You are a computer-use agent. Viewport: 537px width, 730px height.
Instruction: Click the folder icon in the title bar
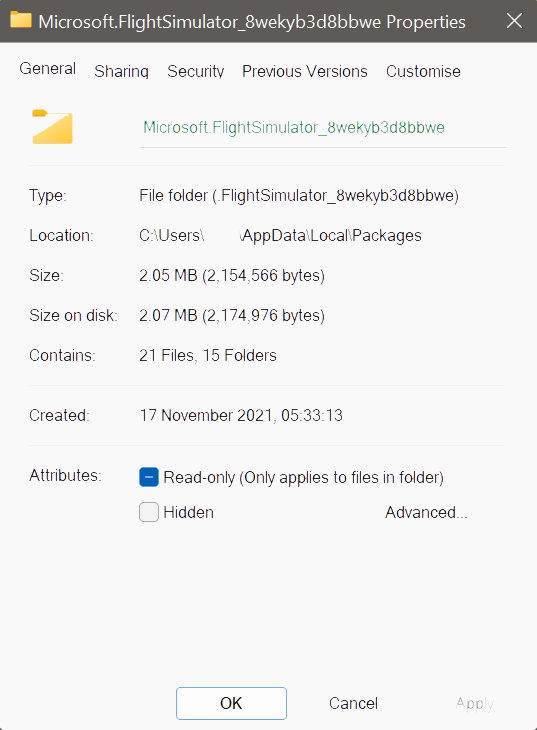pyautogui.click(x=21, y=20)
